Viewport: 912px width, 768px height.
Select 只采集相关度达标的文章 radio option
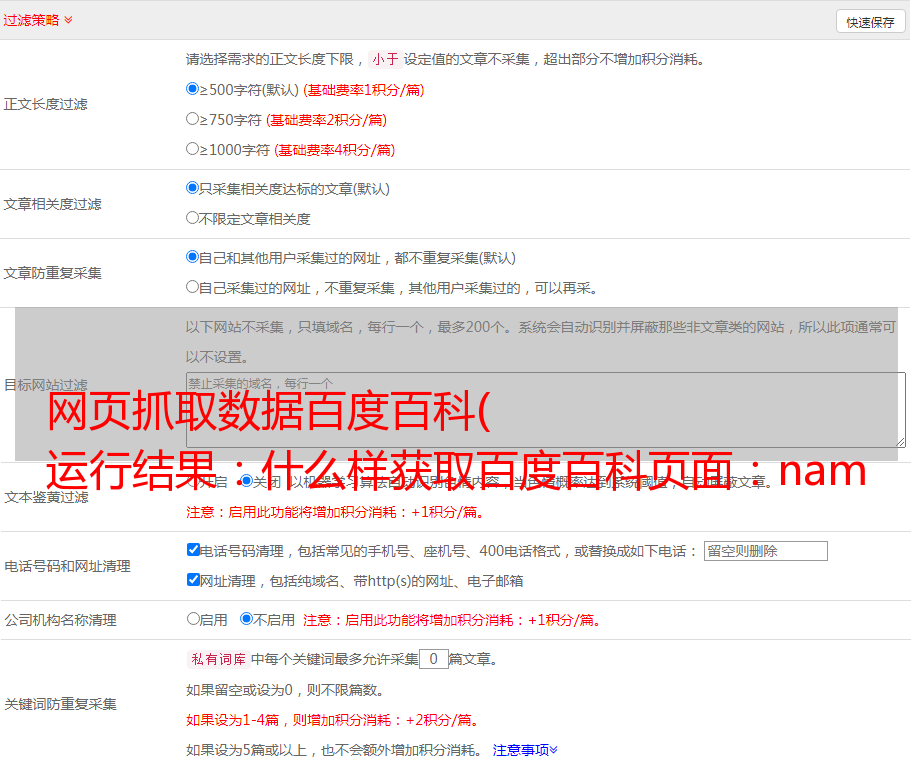(x=193, y=188)
